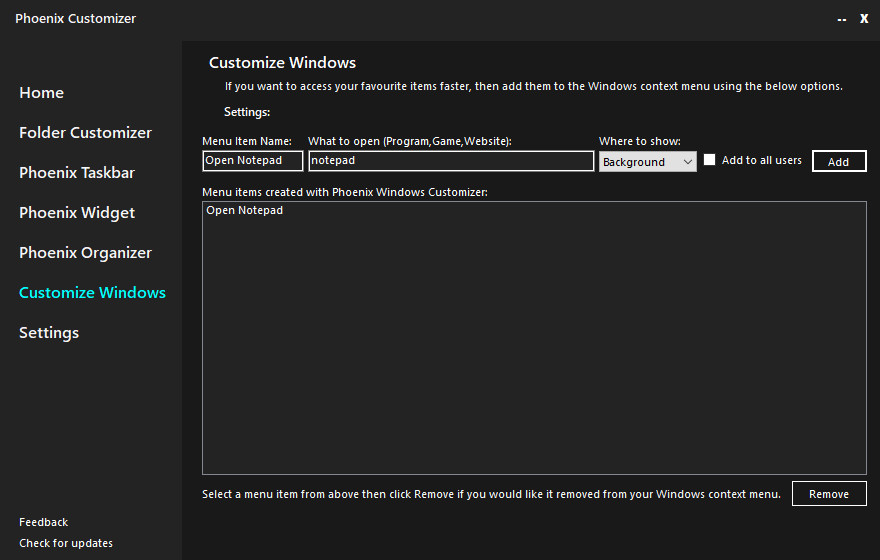
Task: Expand the Where to show dropdown
Action: [647, 162]
